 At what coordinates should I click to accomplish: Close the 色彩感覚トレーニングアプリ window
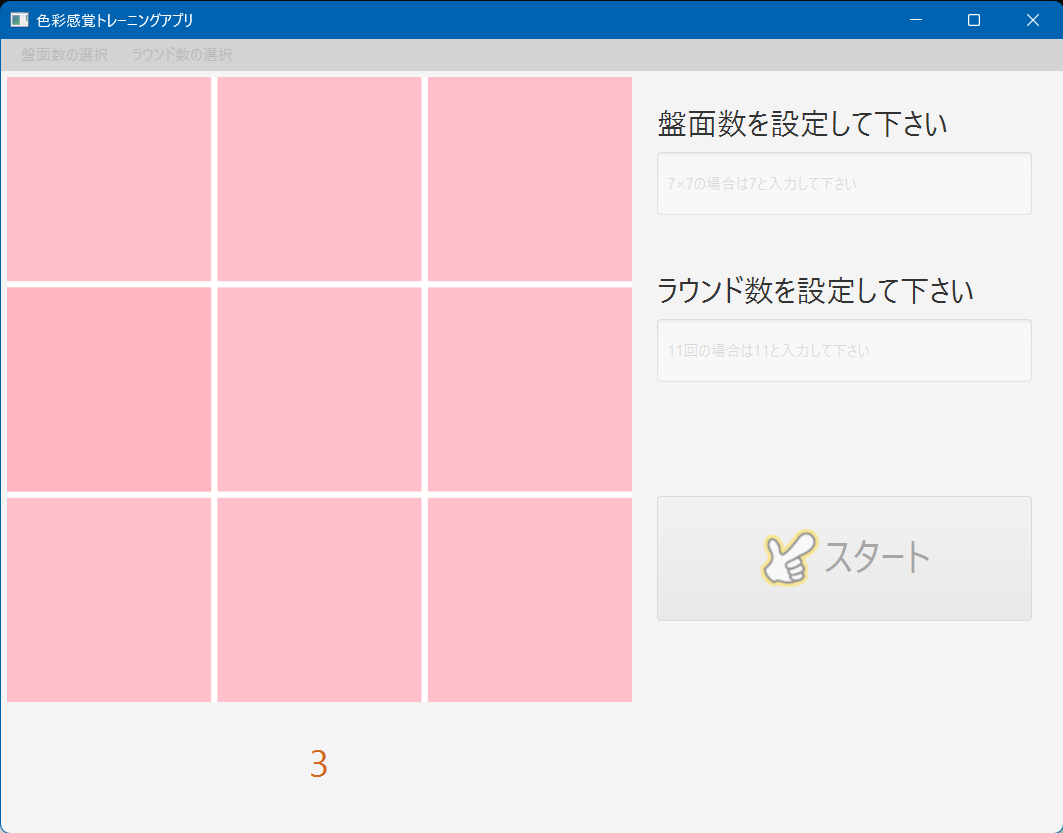coord(1033,20)
